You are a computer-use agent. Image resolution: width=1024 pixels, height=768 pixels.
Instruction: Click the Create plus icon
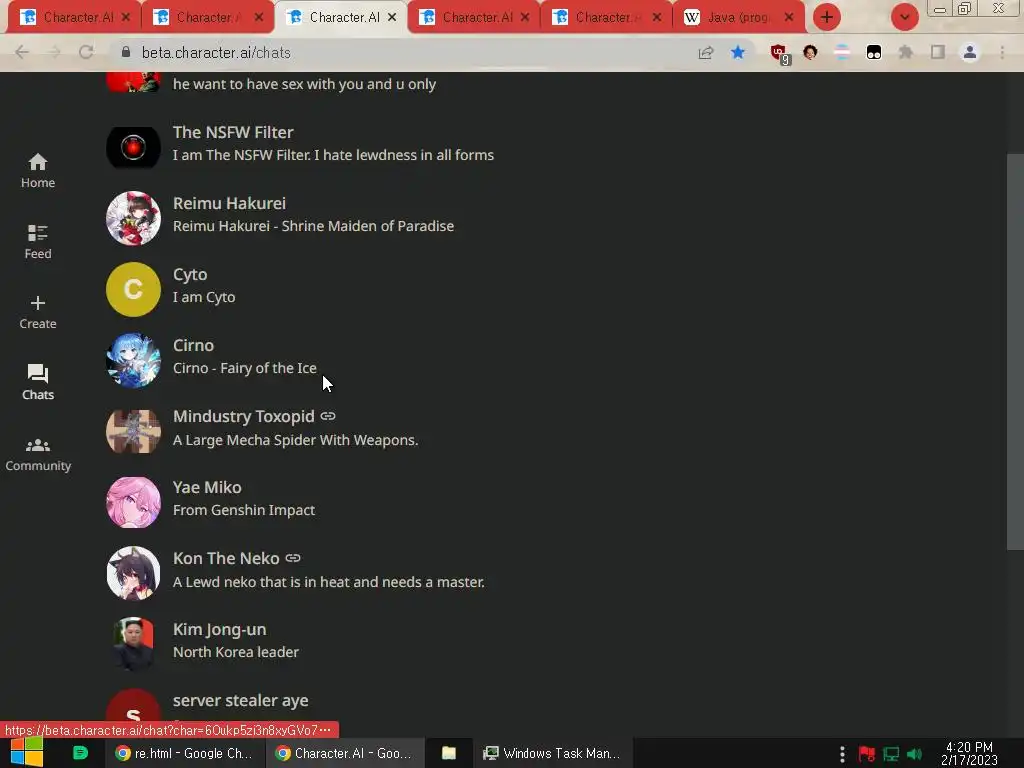click(x=38, y=303)
